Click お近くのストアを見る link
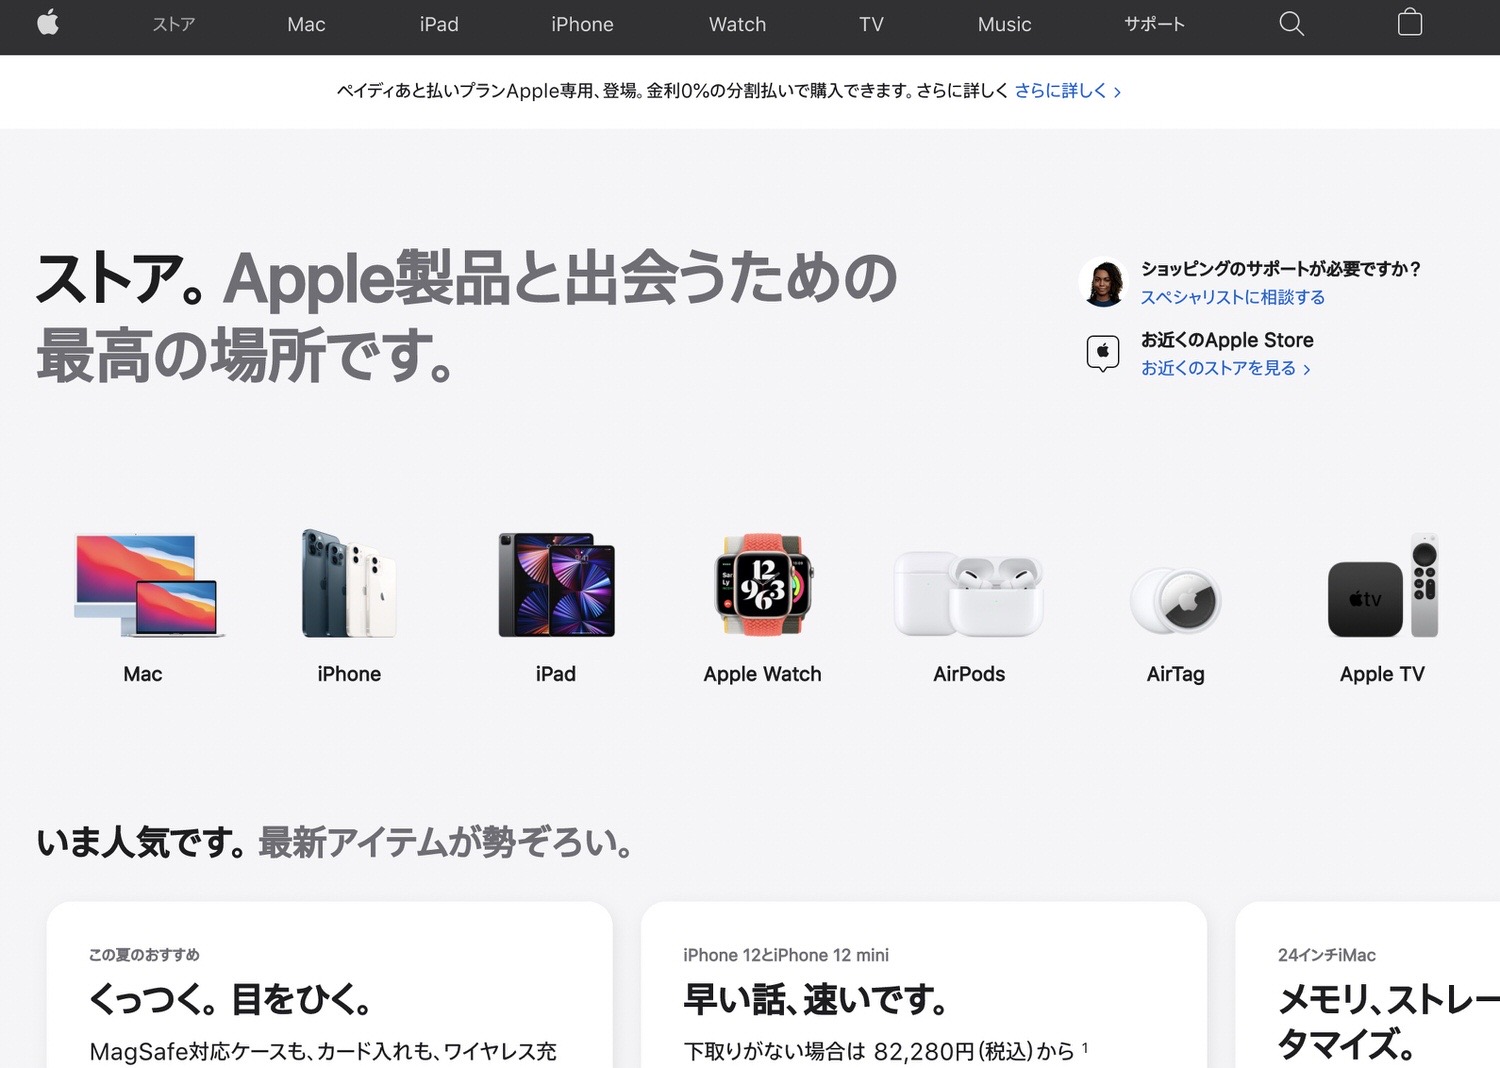 (1226, 368)
